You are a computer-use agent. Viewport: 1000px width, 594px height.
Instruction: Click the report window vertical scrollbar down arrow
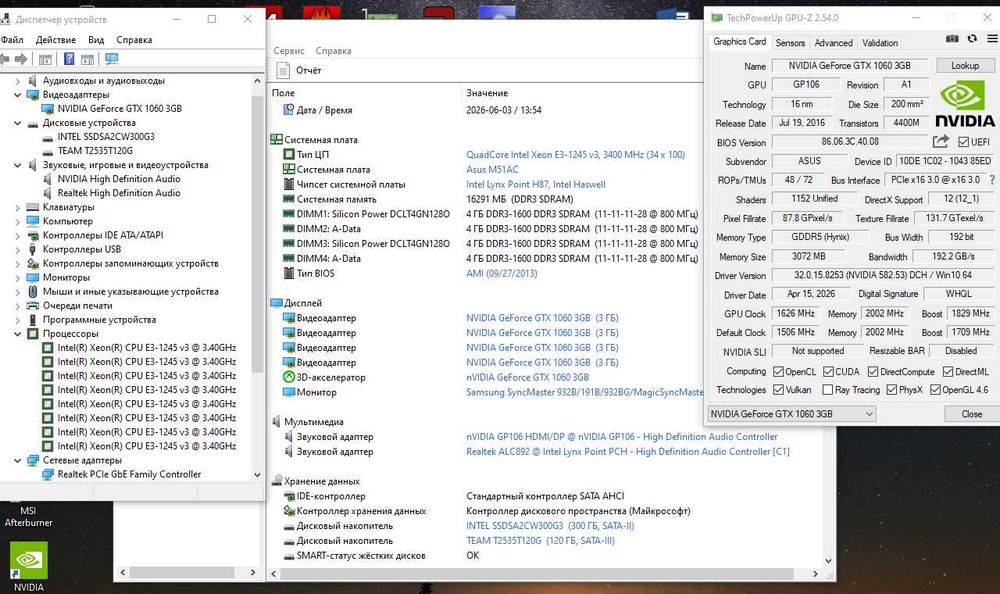pyautogui.click(x=828, y=561)
